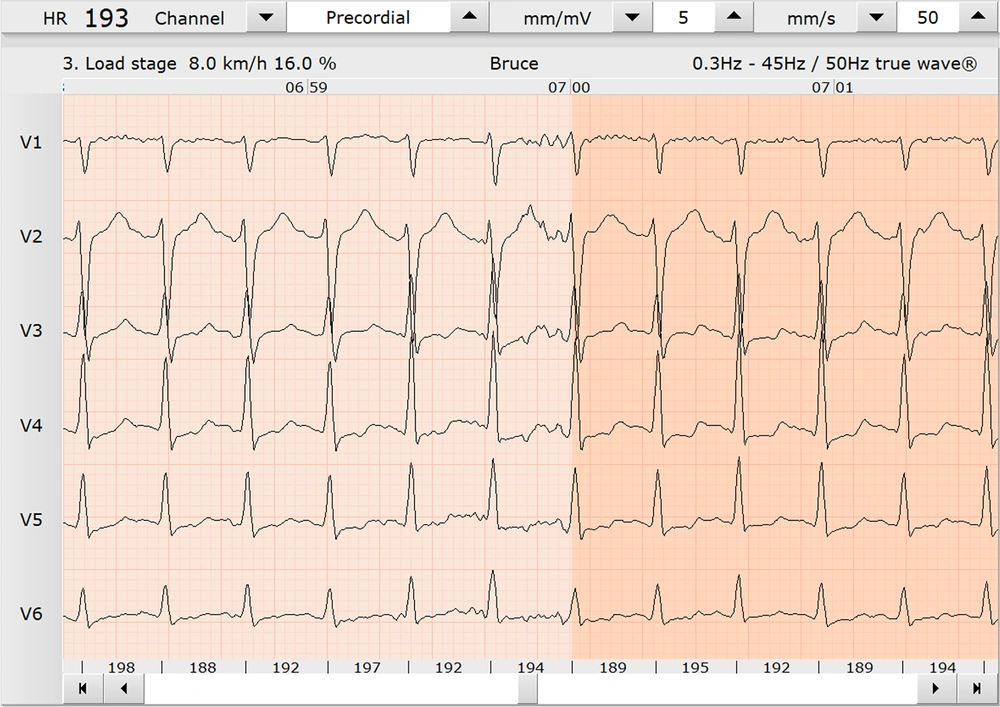This screenshot has height=707, width=1000.
Task: Click the amplitude value field showing 5
Action: 682,19
